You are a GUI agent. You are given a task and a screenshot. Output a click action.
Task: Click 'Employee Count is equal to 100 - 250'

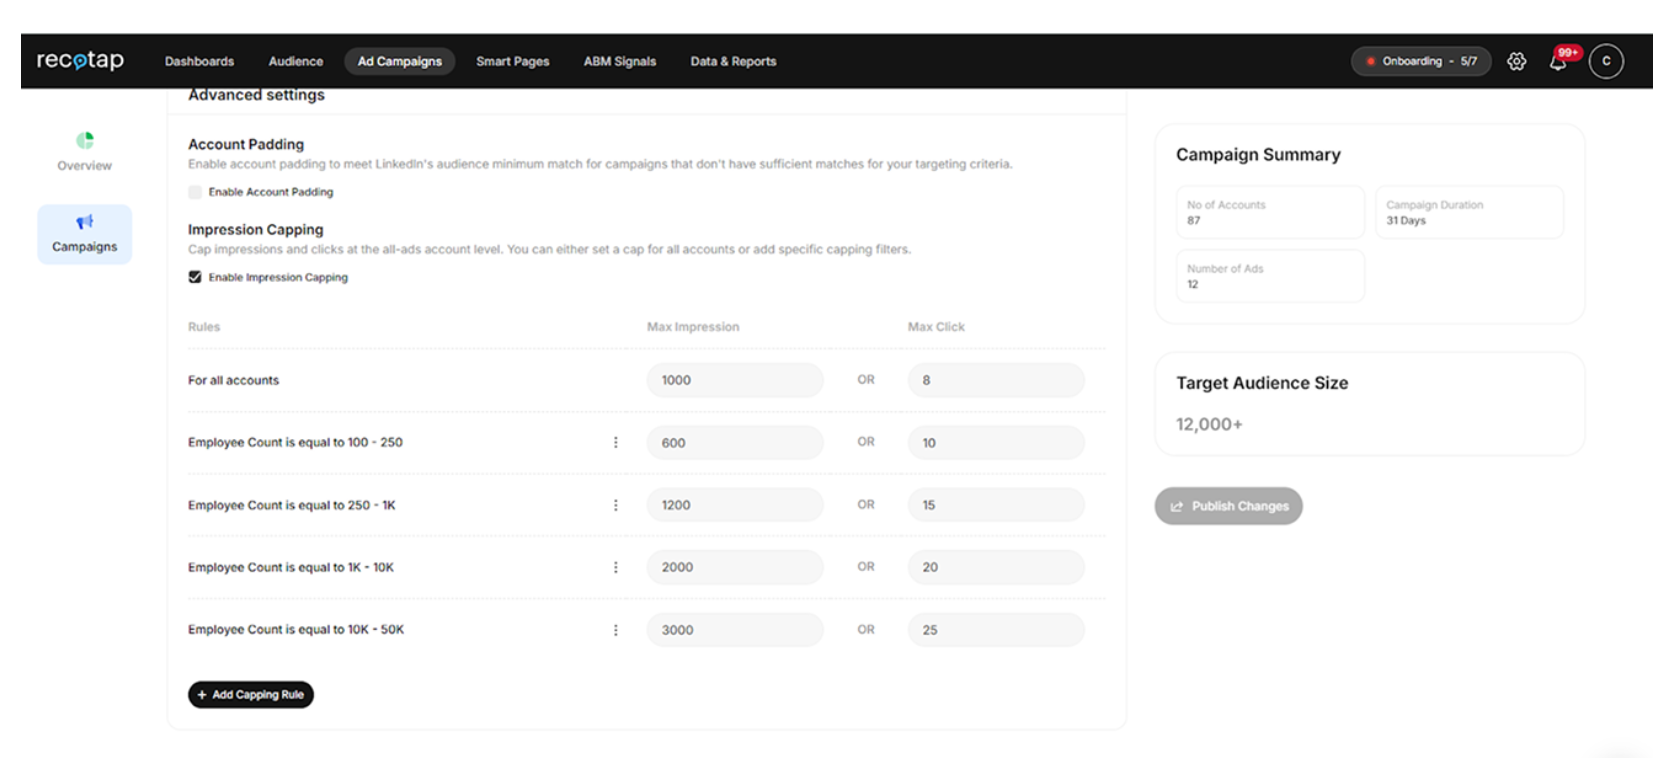[x=295, y=442]
